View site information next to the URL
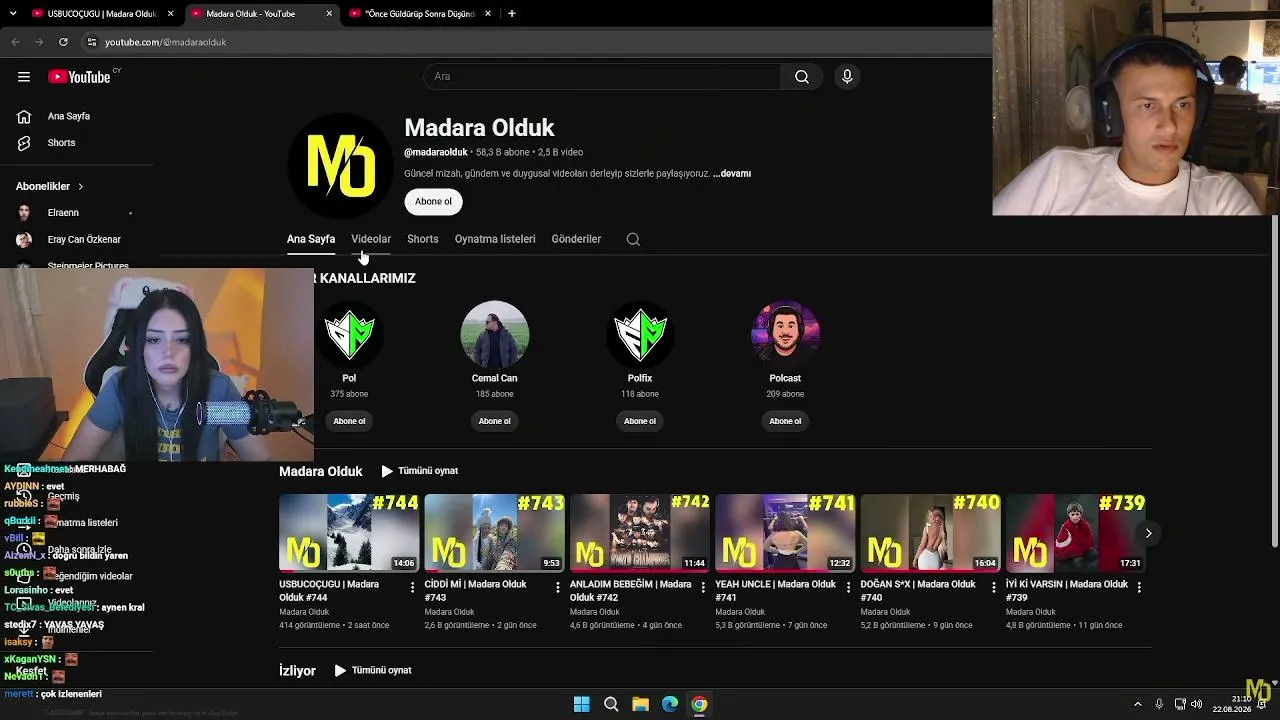 [x=92, y=42]
